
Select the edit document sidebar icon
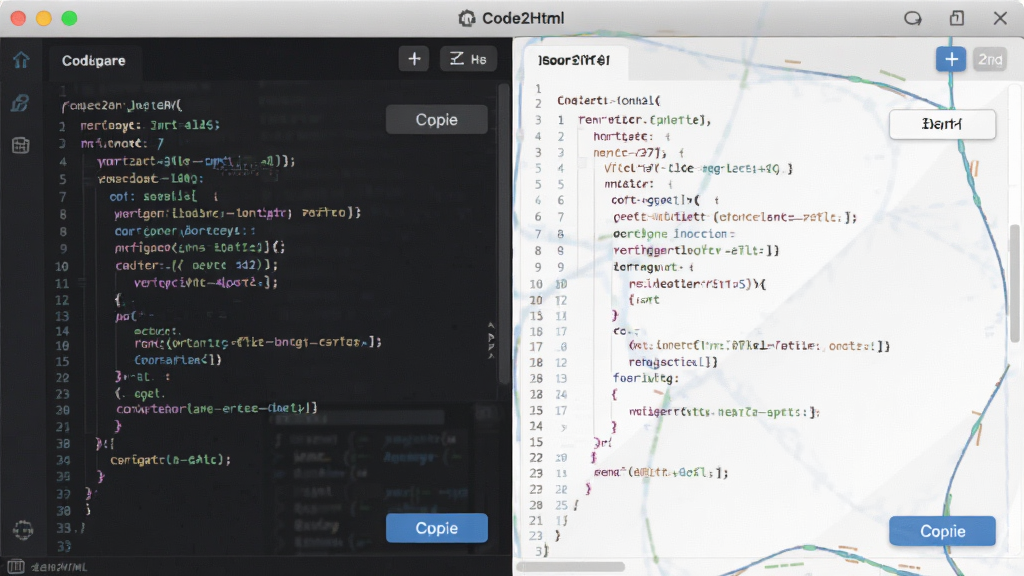20,103
